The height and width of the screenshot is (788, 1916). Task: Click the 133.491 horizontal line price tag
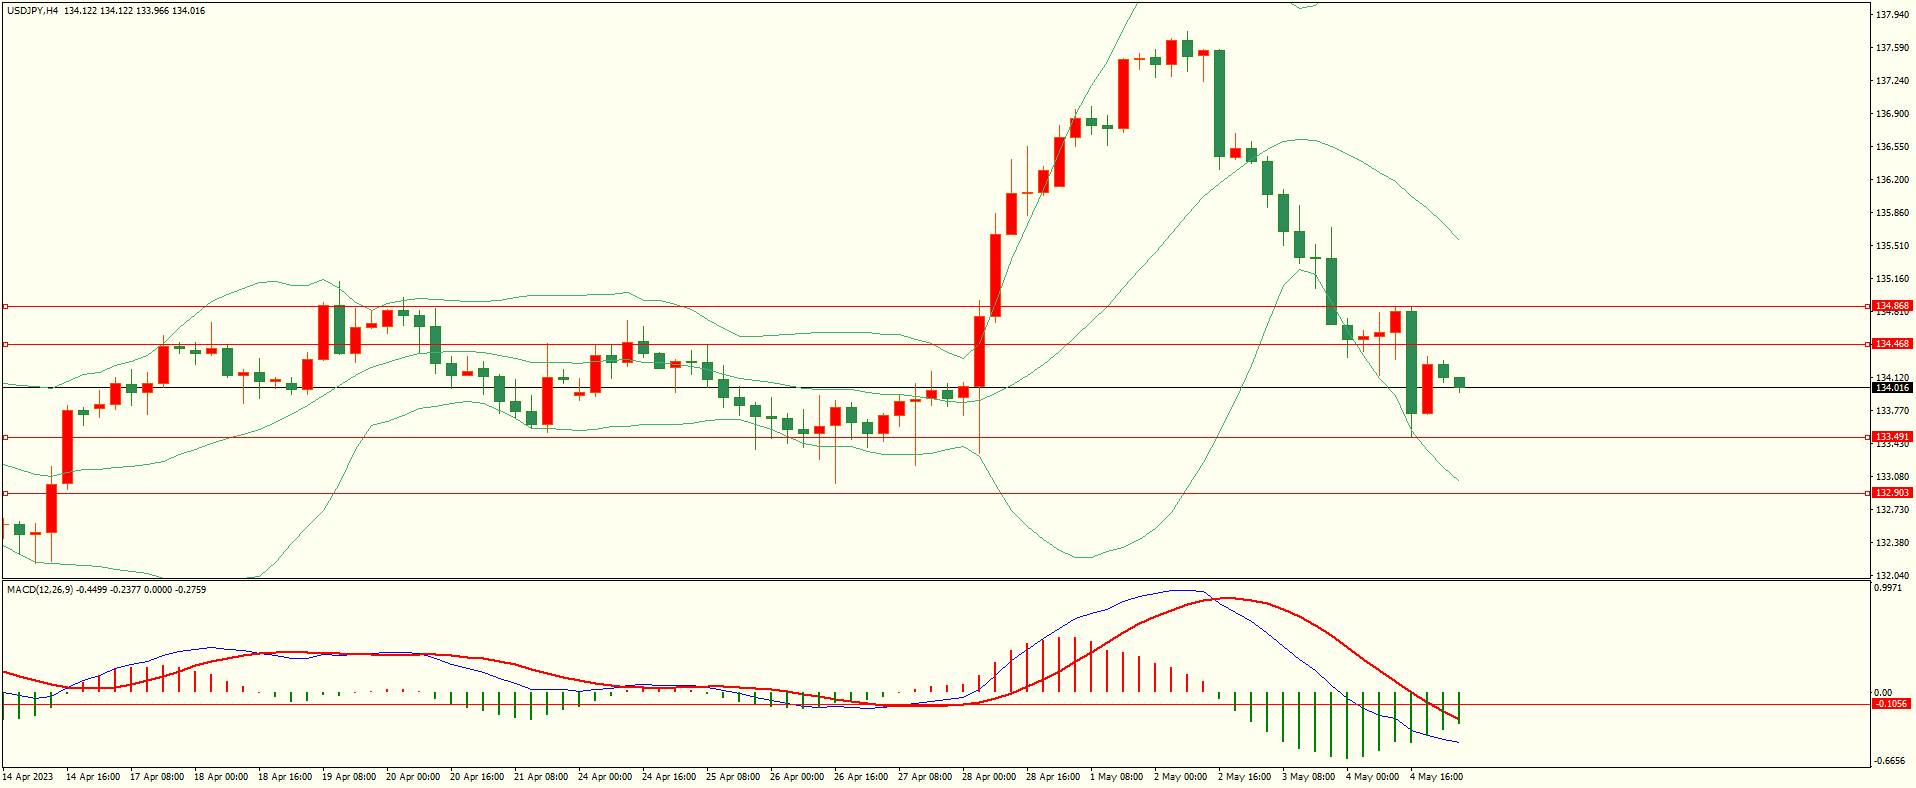pos(1892,437)
